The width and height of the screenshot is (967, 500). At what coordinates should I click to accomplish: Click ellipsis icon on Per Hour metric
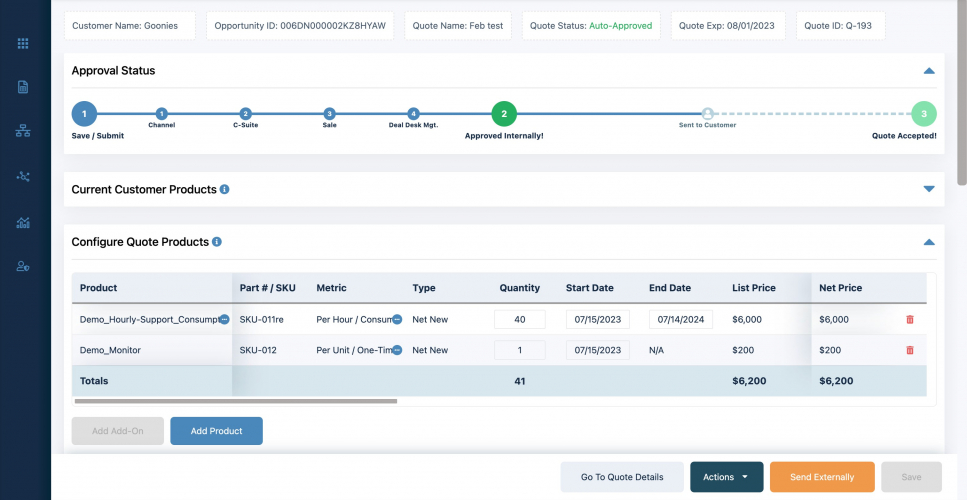tap(397, 319)
